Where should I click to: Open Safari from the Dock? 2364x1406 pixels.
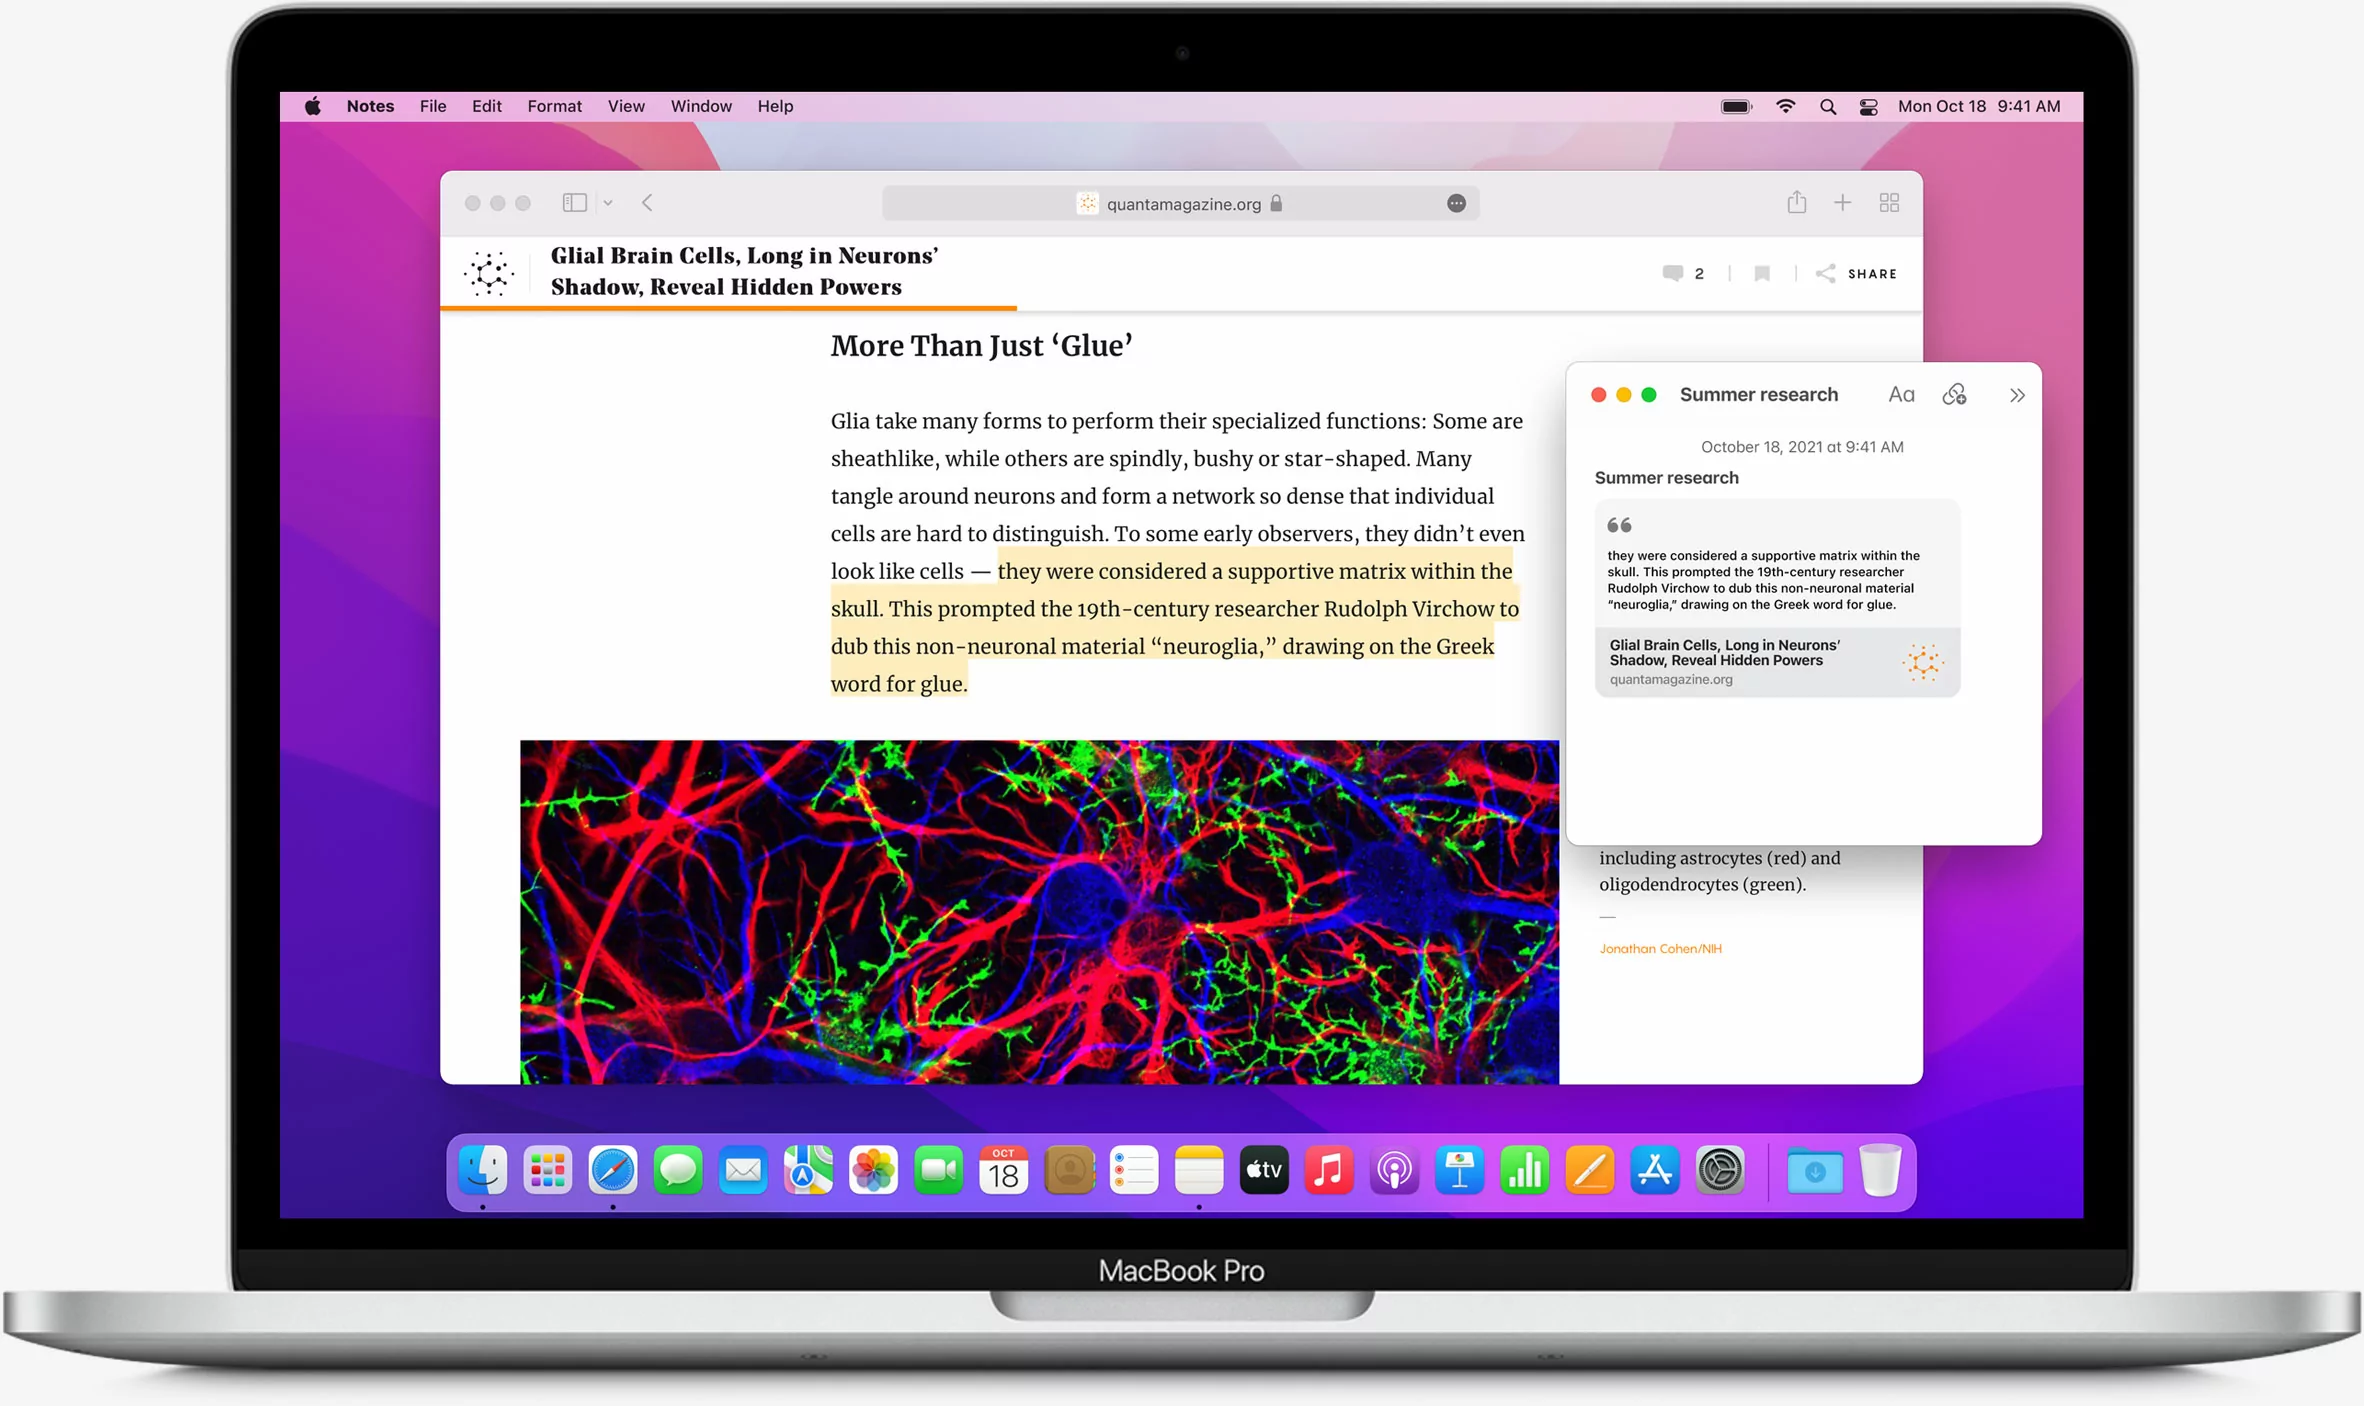[x=613, y=1170]
